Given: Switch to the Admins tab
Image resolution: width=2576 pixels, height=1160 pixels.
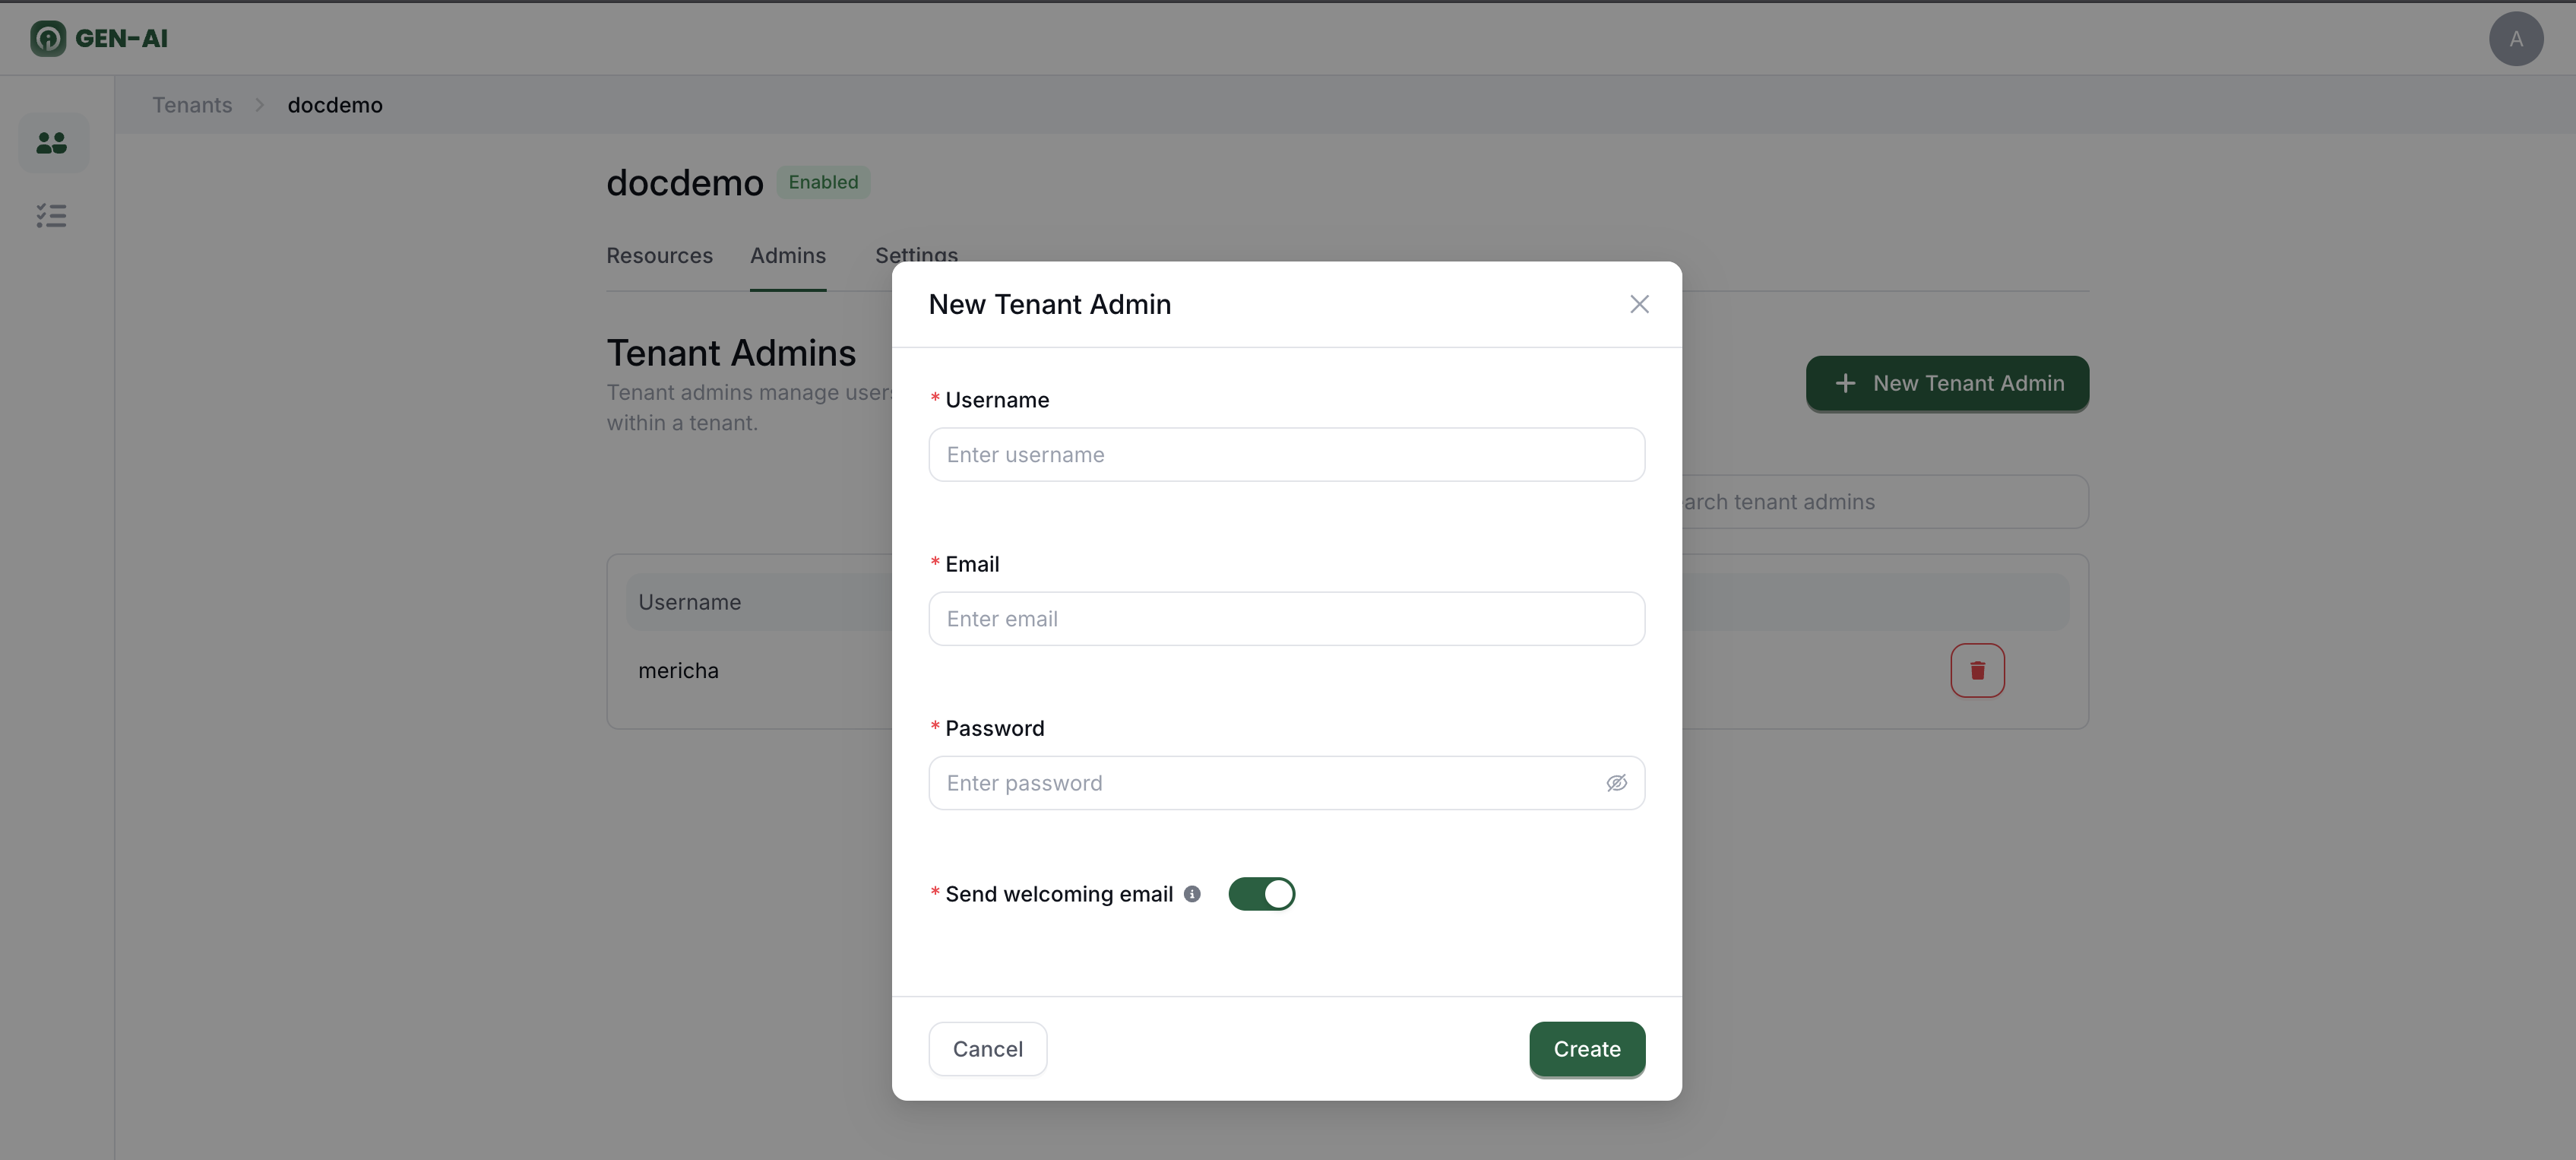Looking at the screenshot, I should coord(787,256).
